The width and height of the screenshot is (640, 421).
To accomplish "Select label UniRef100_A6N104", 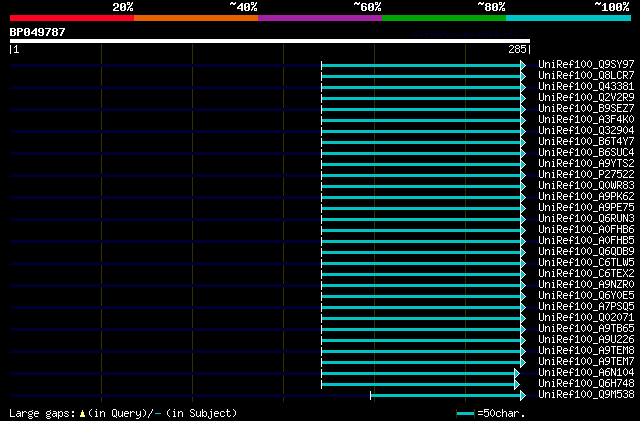I will [x=586, y=373].
